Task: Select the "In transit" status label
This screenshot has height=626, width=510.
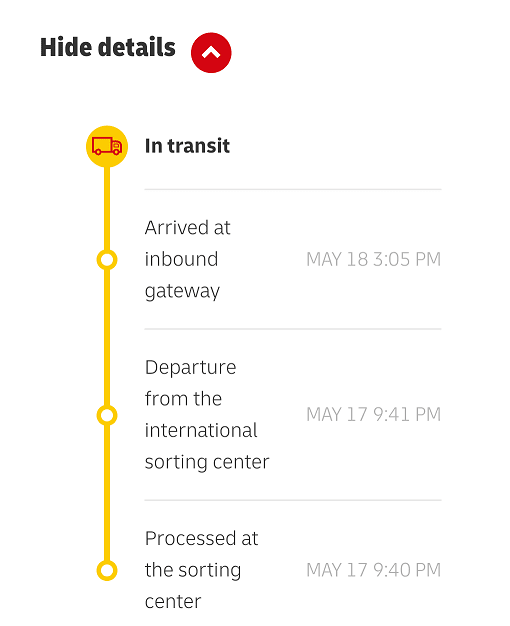Action: [187, 146]
